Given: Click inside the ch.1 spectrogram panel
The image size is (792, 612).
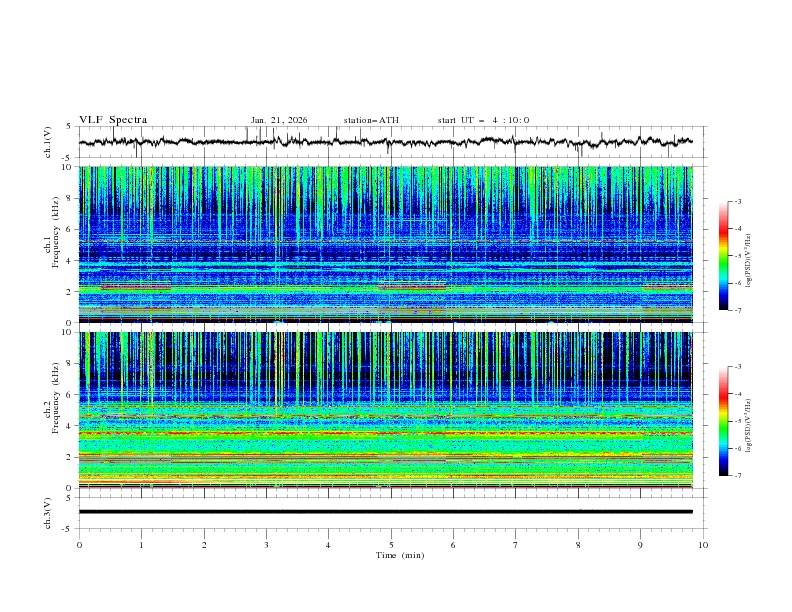Looking at the screenshot, I should point(390,244).
